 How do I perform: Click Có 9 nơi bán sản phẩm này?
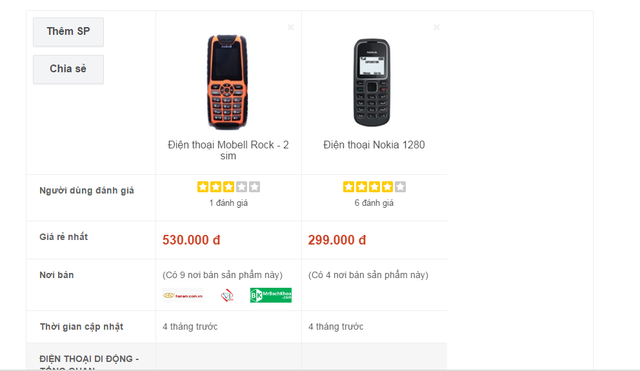222,275
